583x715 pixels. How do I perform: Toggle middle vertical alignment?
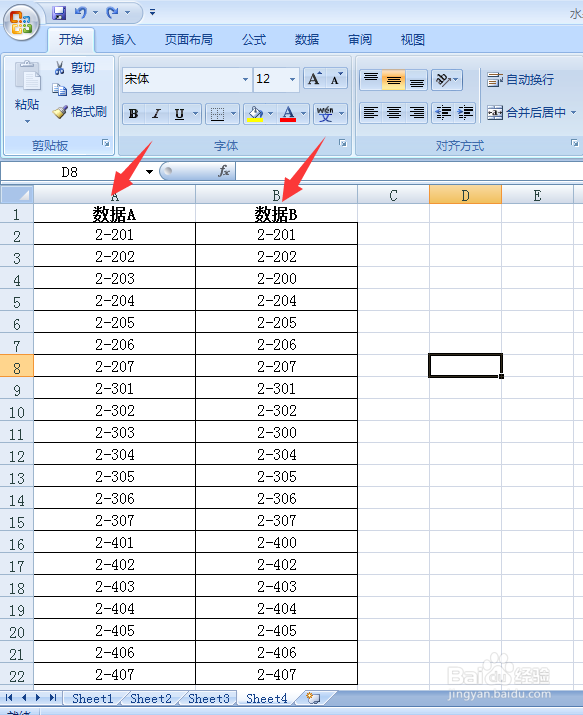(394, 80)
